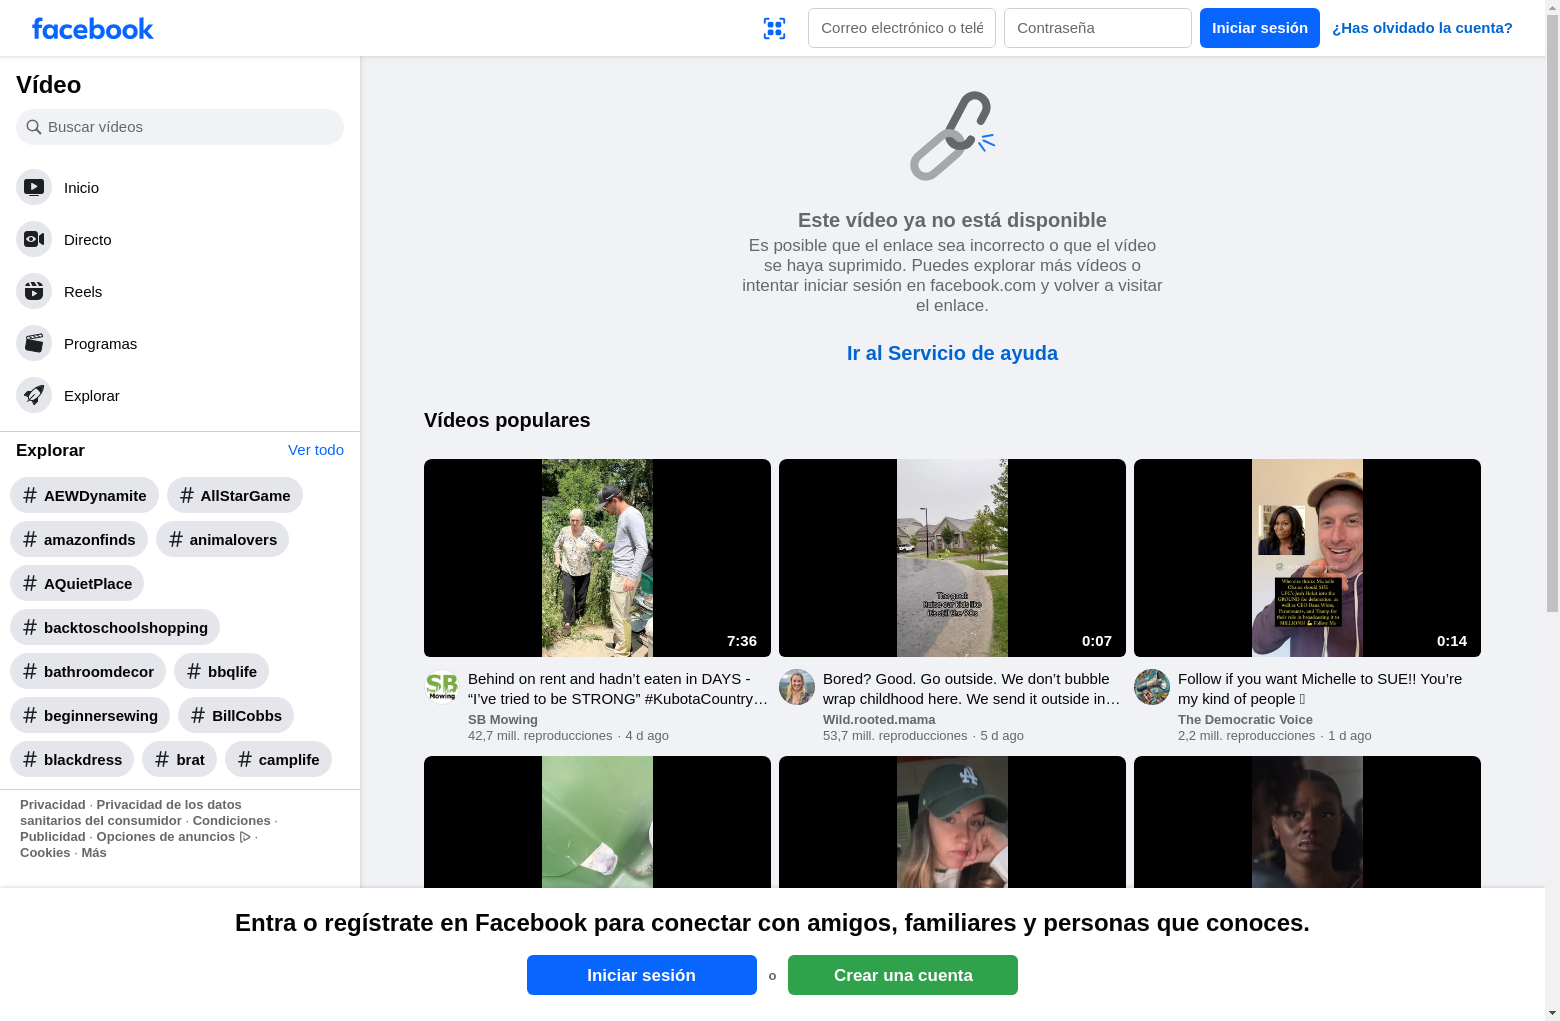
Task: Select the Inicio video icon
Action: (34, 187)
